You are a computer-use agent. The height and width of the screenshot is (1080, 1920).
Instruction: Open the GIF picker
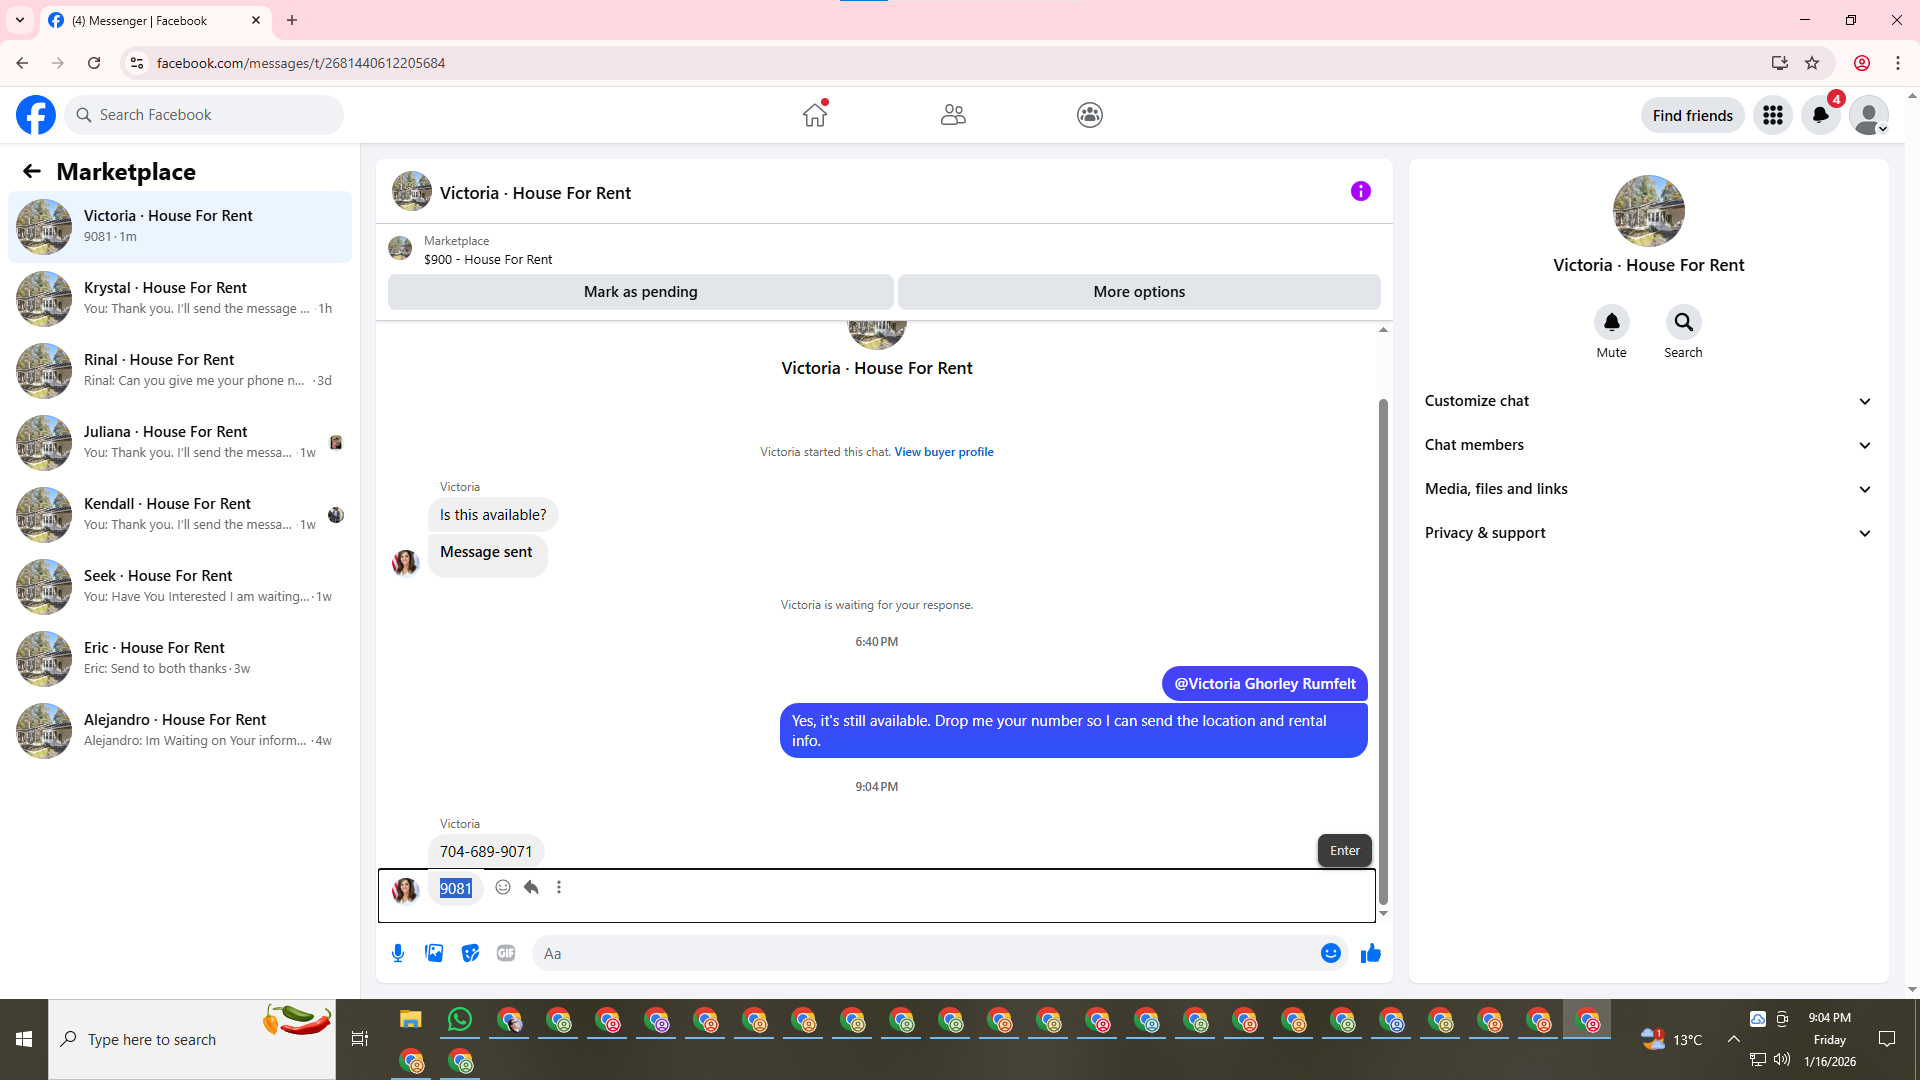point(506,953)
